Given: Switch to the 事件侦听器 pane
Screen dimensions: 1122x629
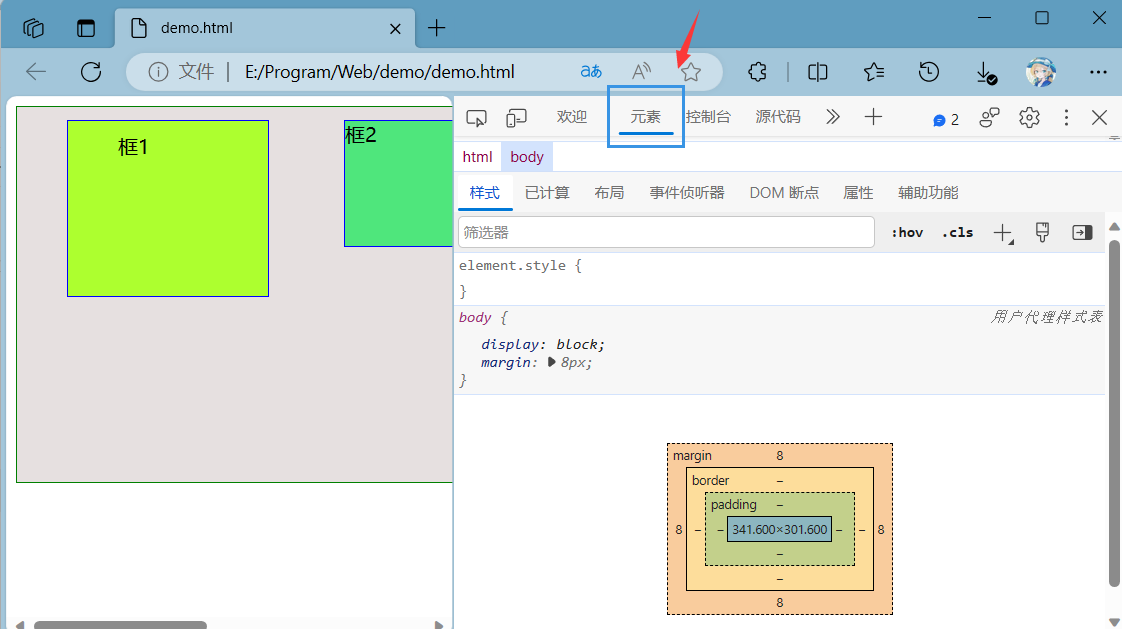Looking at the screenshot, I should (x=687, y=193).
